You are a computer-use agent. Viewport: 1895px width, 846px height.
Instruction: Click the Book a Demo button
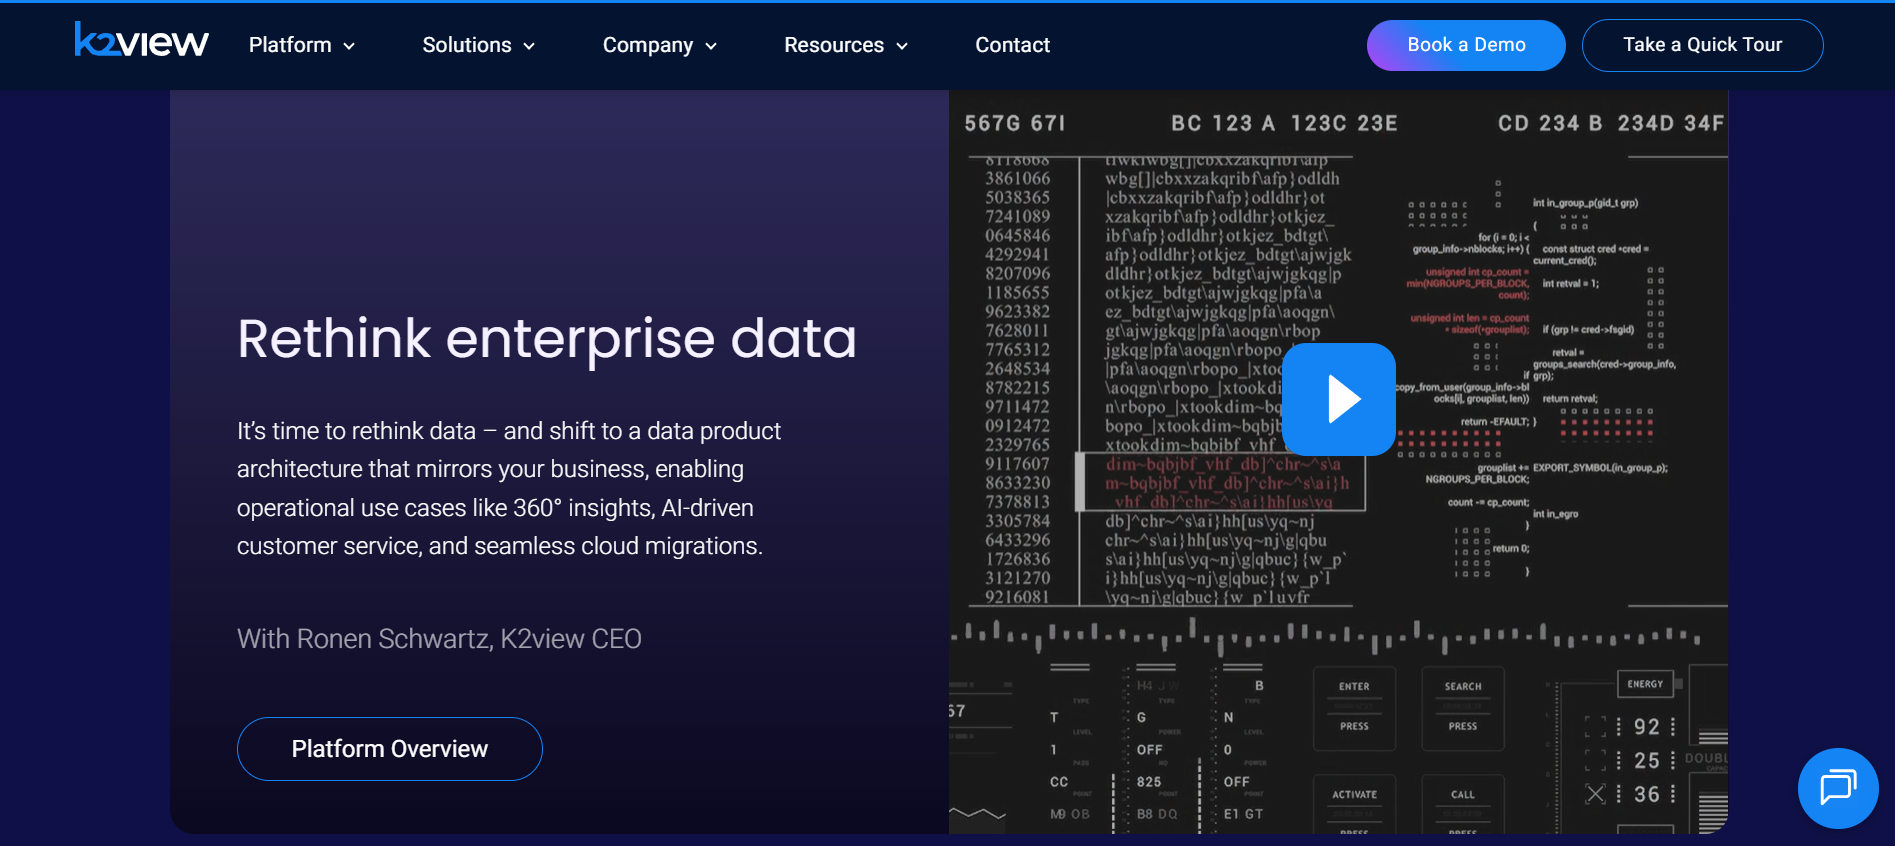1465,45
